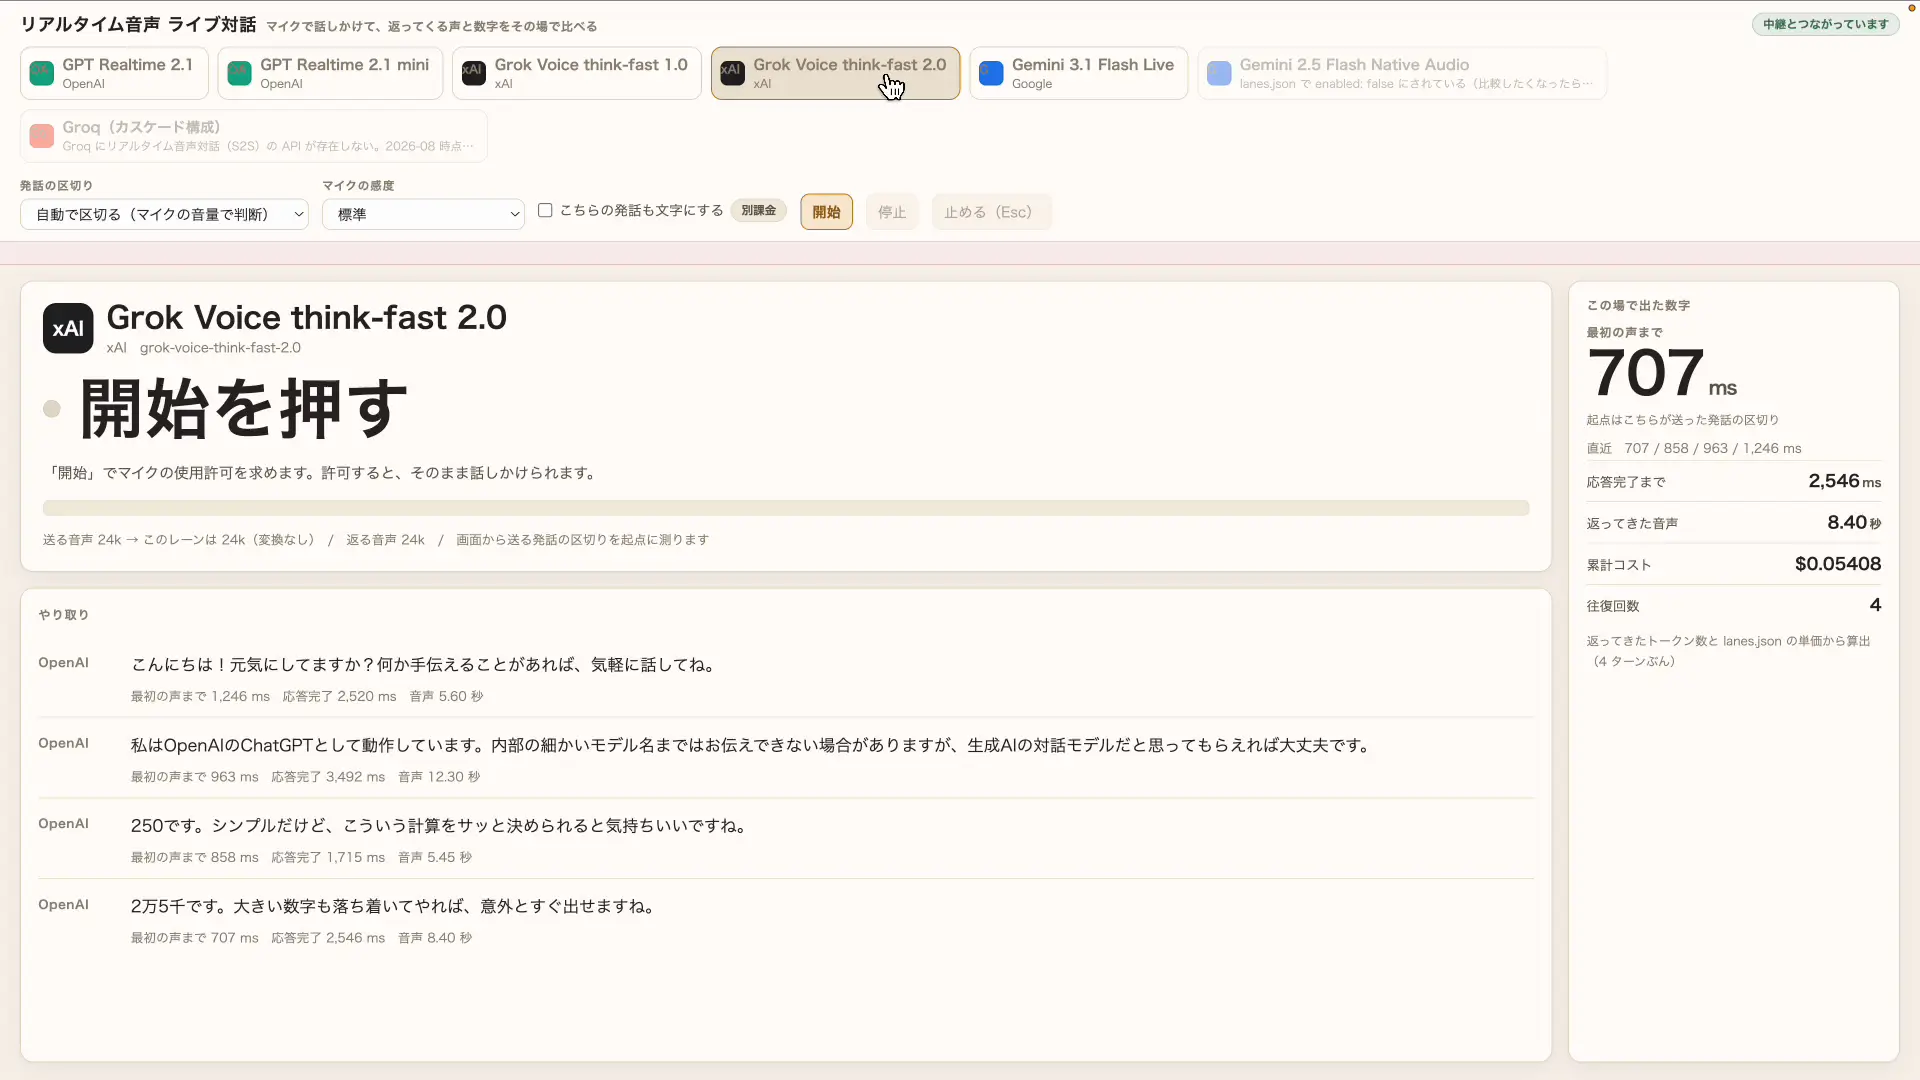The width and height of the screenshot is (1920, 1080).
Task: Click the 250です transcript line
Action: coord(441,826)
